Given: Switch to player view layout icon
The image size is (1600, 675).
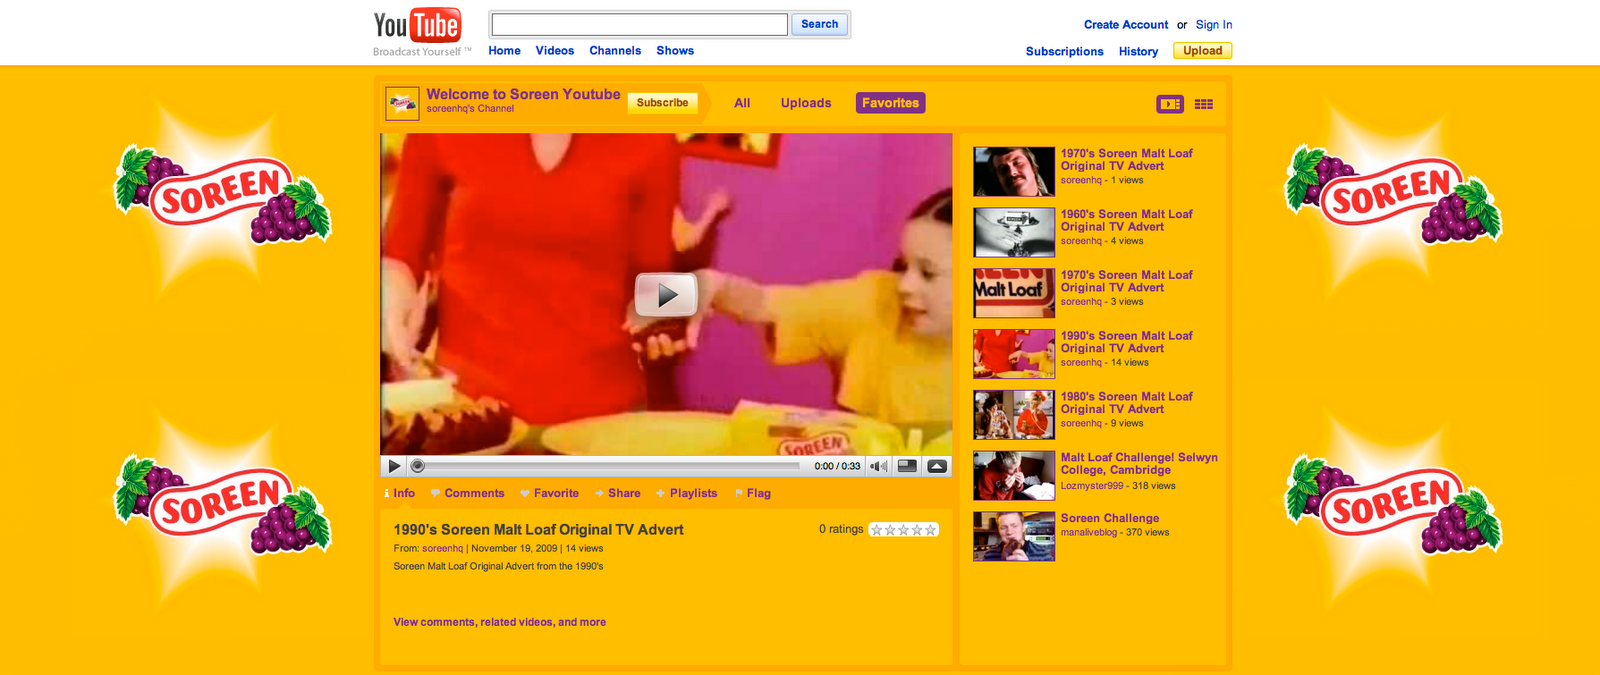Looking at the screenshot, I should [x=1170, y=104].
